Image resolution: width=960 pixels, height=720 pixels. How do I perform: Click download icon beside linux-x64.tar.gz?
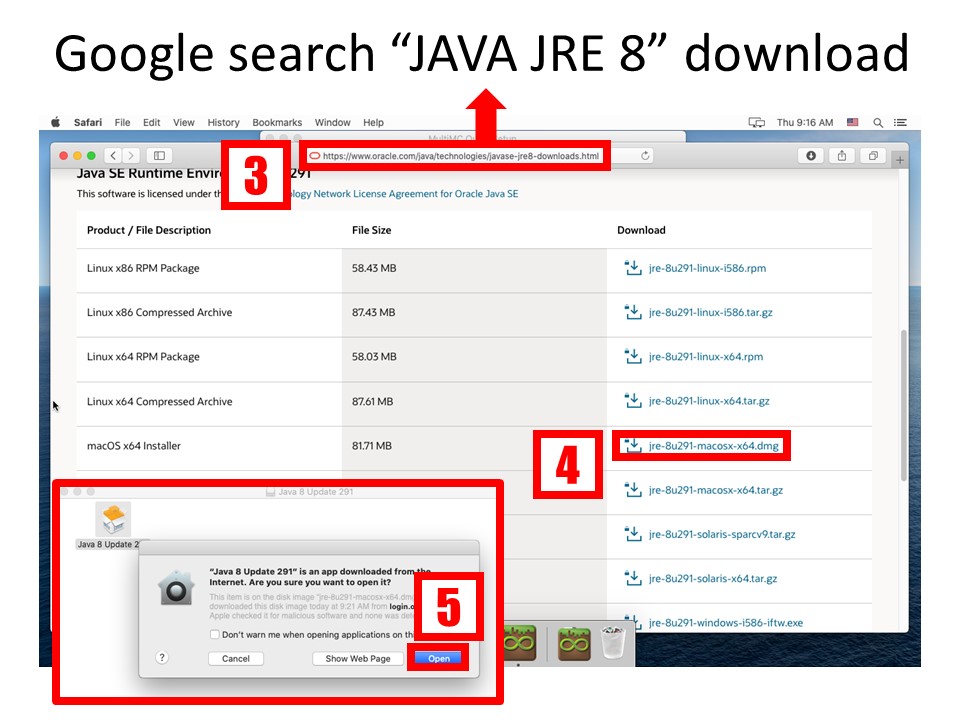(x=632, y=400)
